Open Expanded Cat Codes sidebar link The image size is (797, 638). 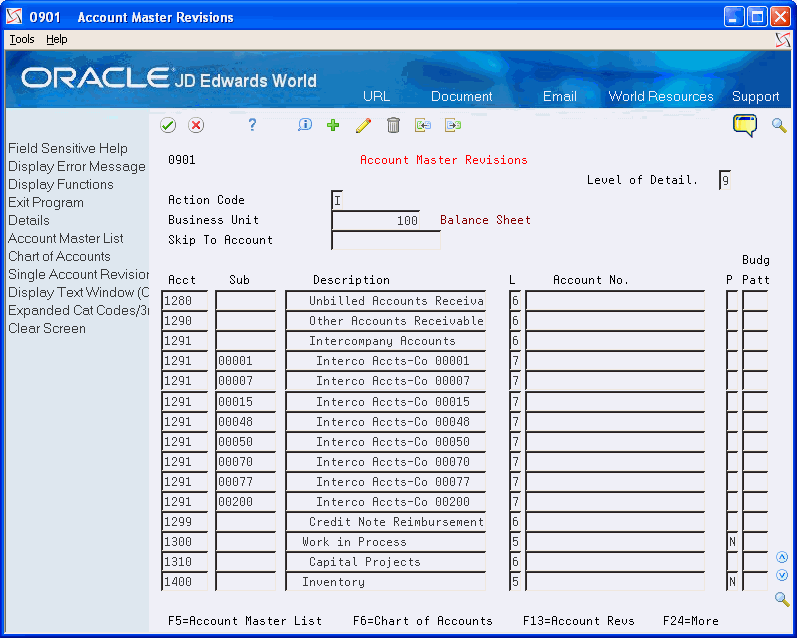[x=78, y=310]
